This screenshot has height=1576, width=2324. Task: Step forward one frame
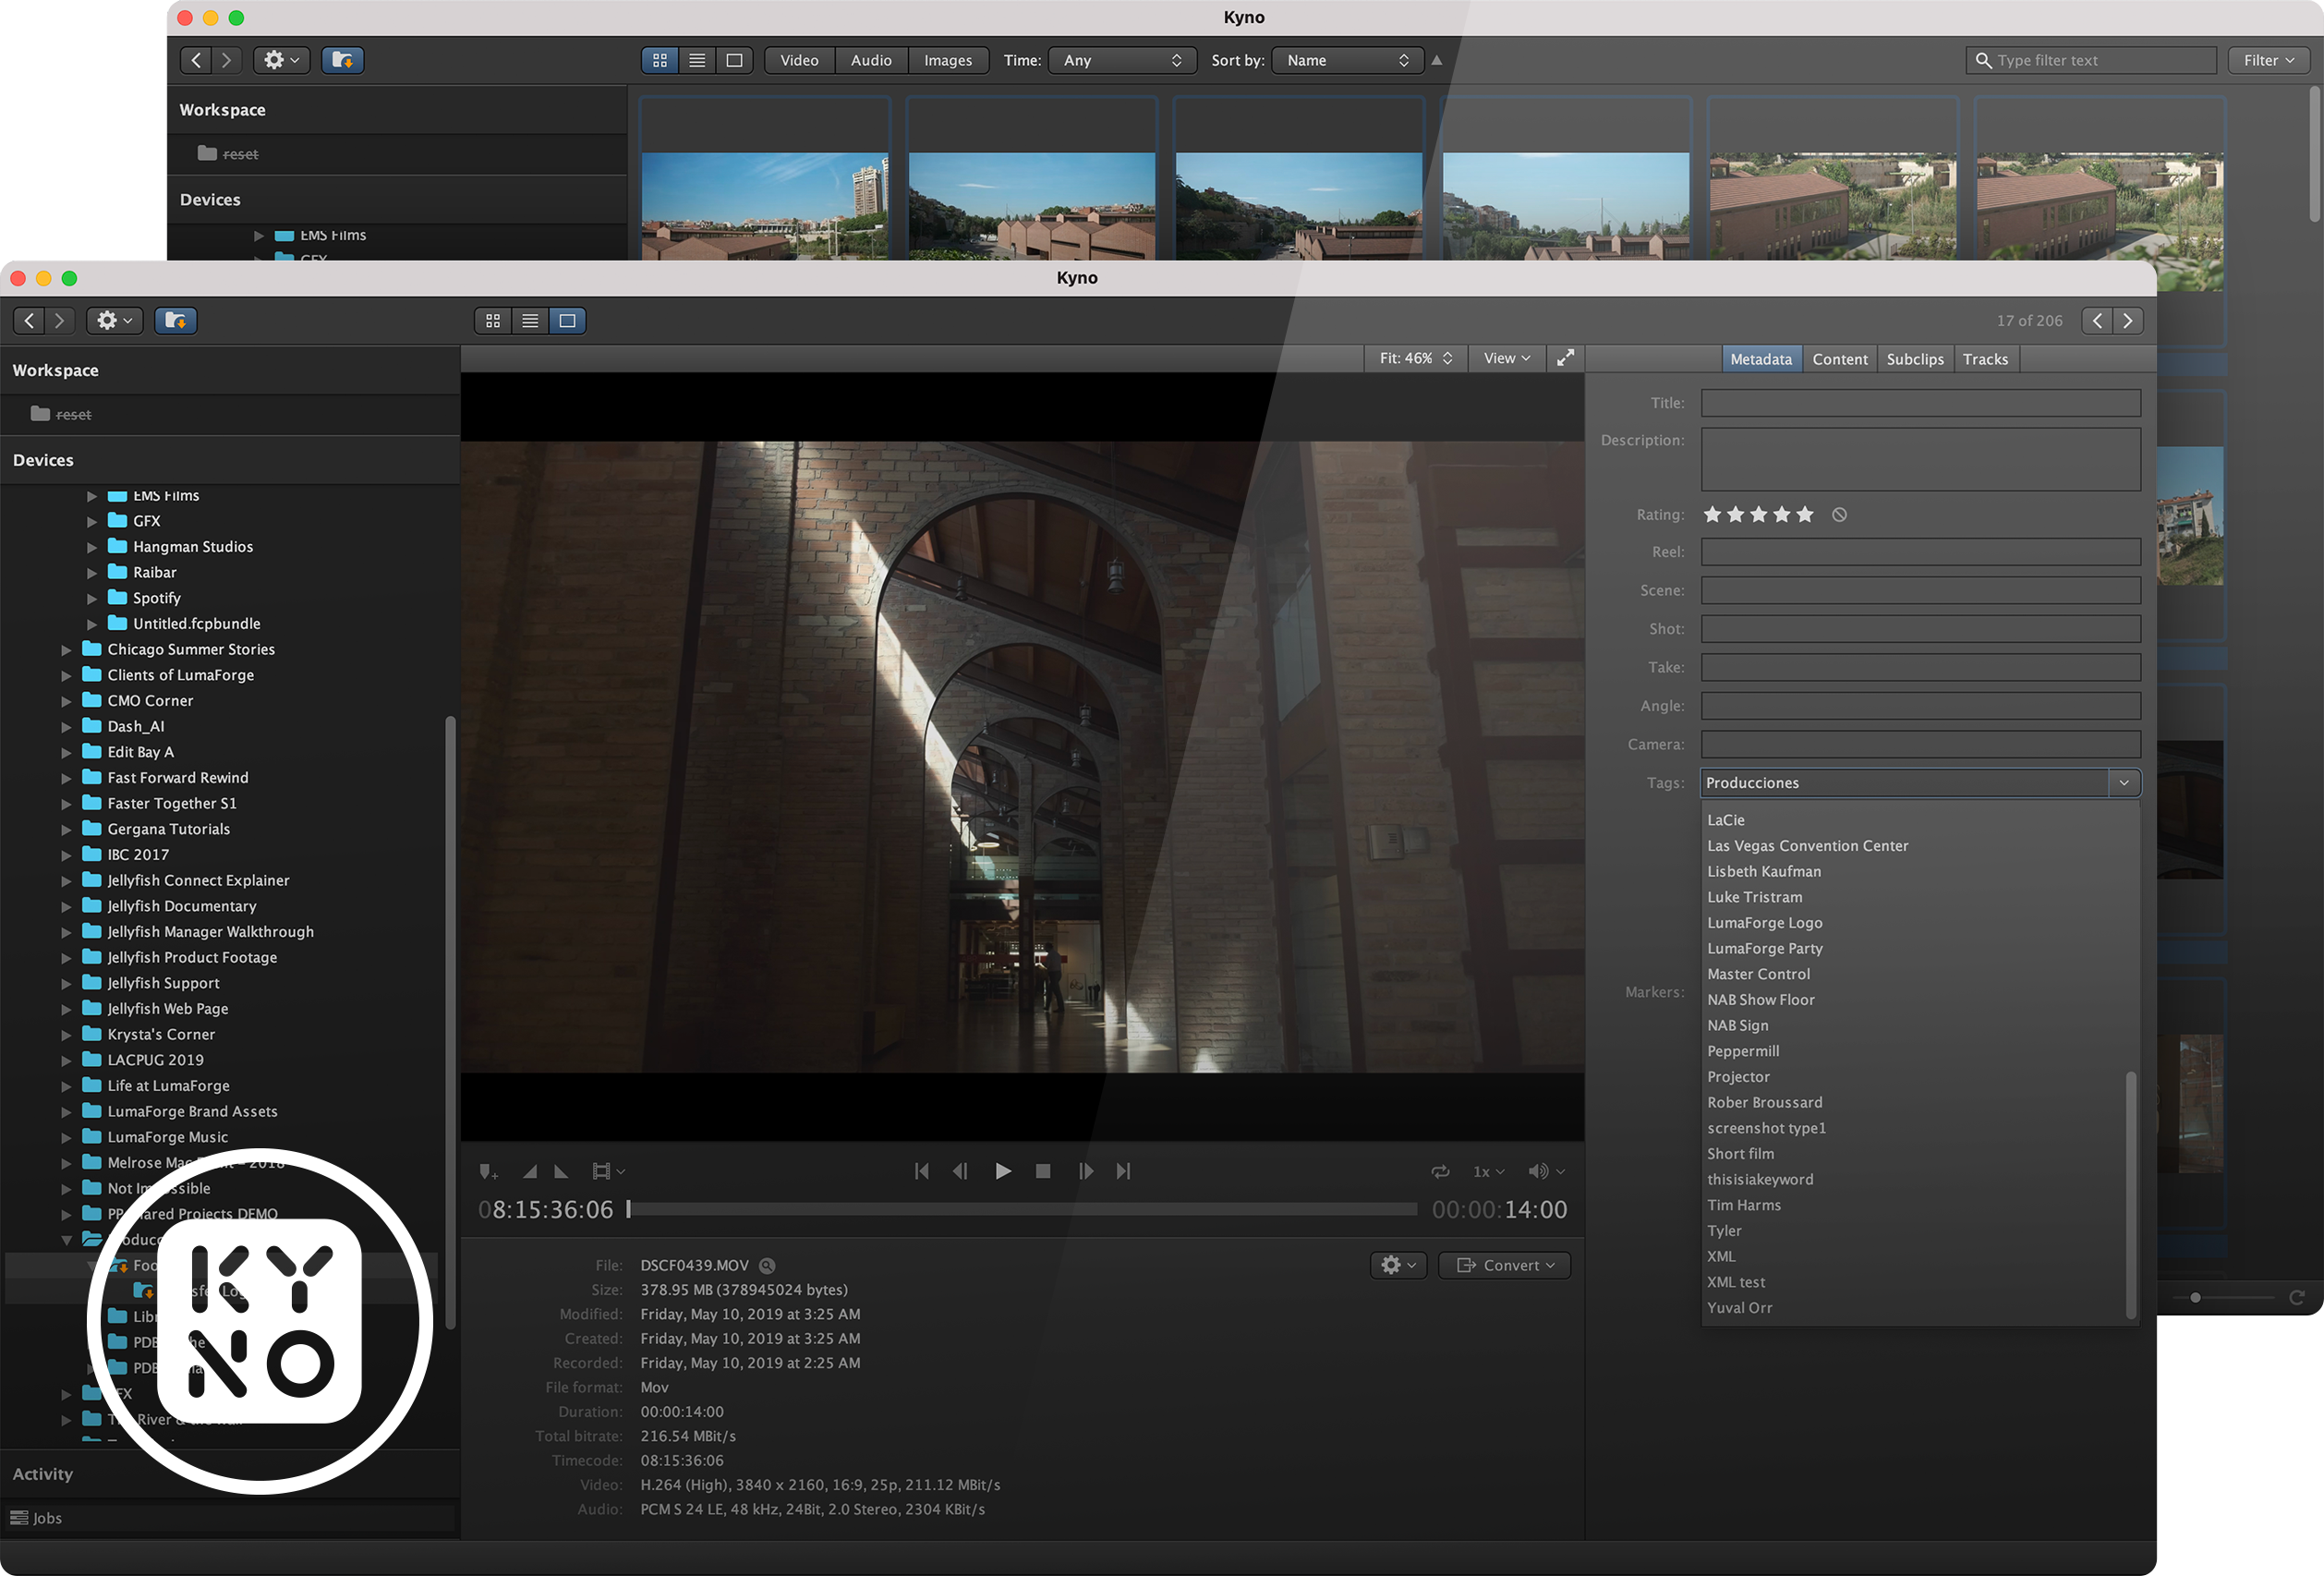tap(1085, 1171)
